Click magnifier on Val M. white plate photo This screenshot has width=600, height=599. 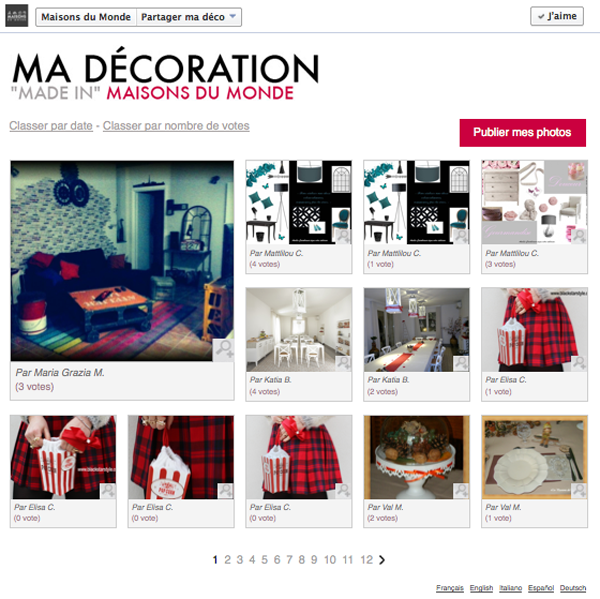point(579,490)
